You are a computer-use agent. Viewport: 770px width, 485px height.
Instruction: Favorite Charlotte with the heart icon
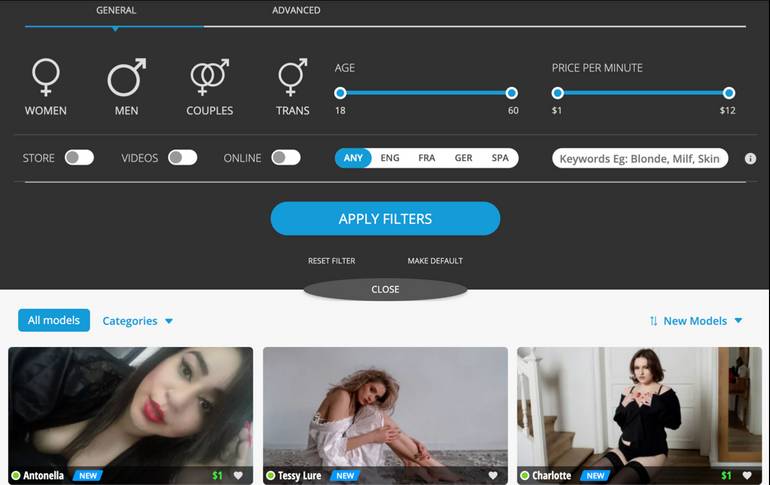click(x=747, y=475)
